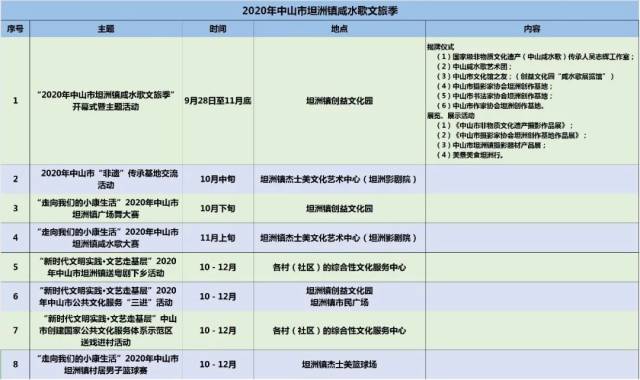The width and height of the screenshot is (640, 380).
Task: Click the sequence number "3" cell
Action: (15, 209)
